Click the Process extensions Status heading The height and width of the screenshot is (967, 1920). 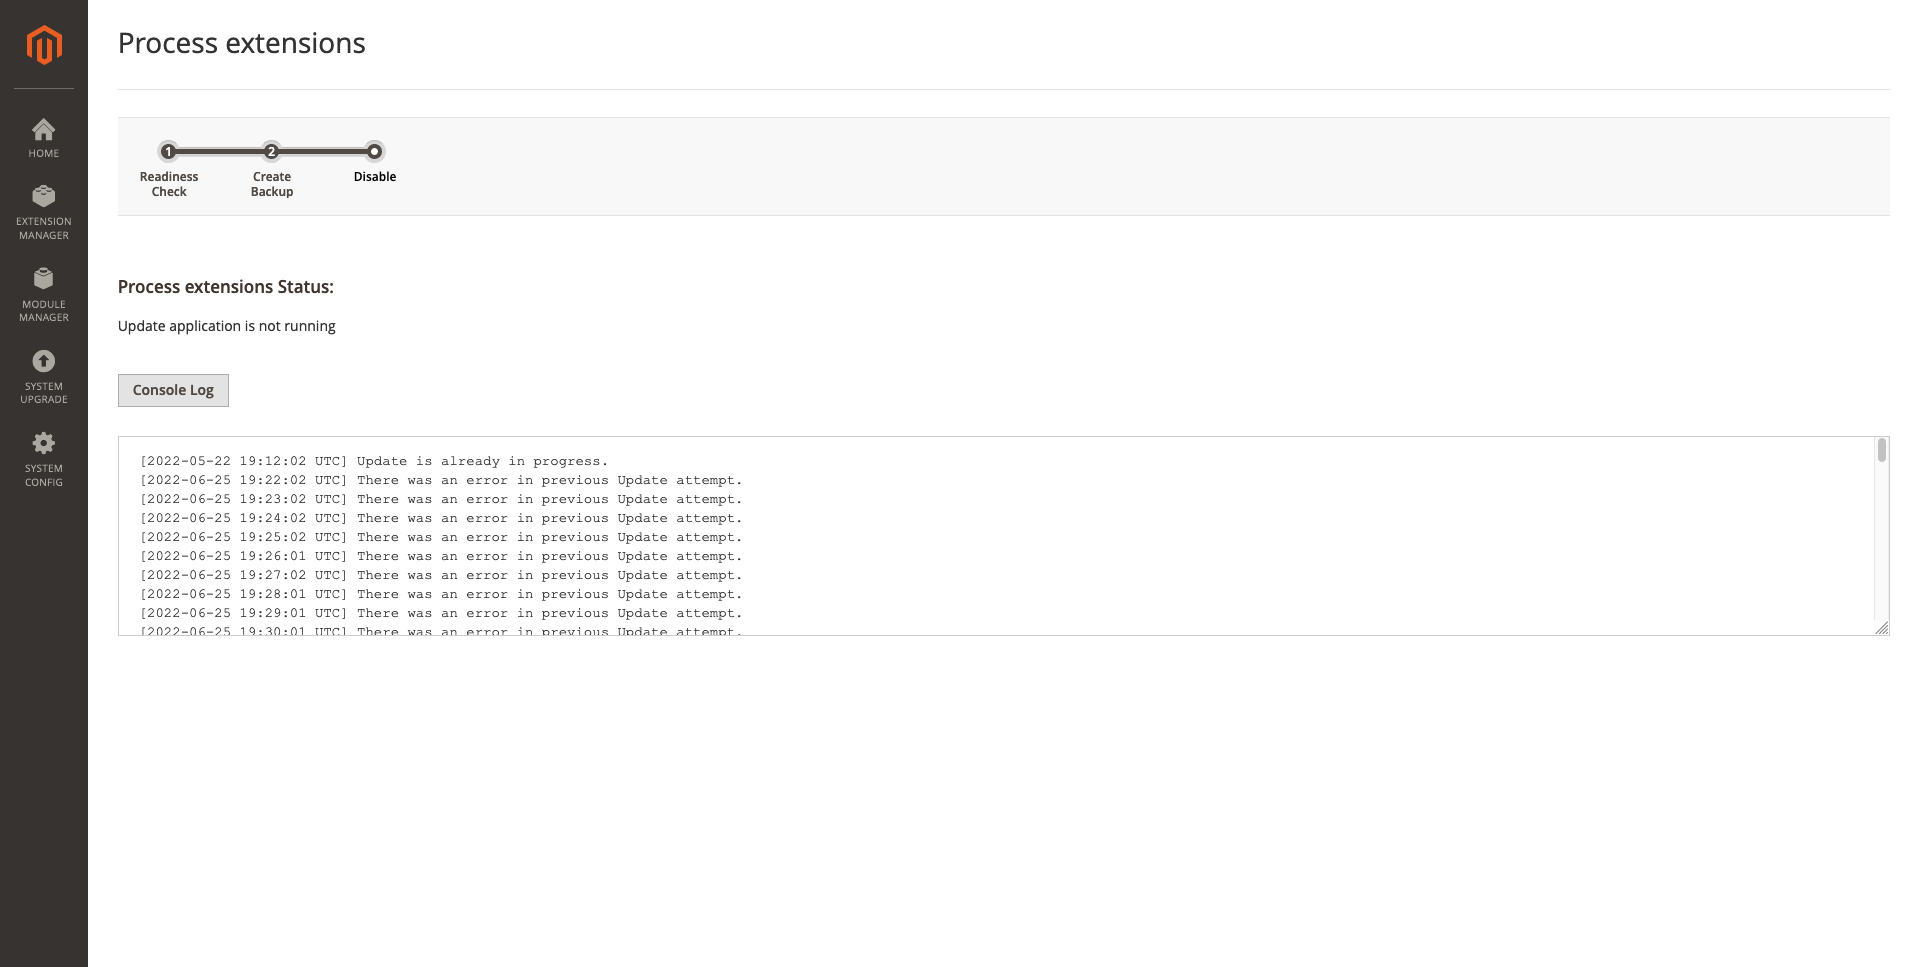point(225,287)
